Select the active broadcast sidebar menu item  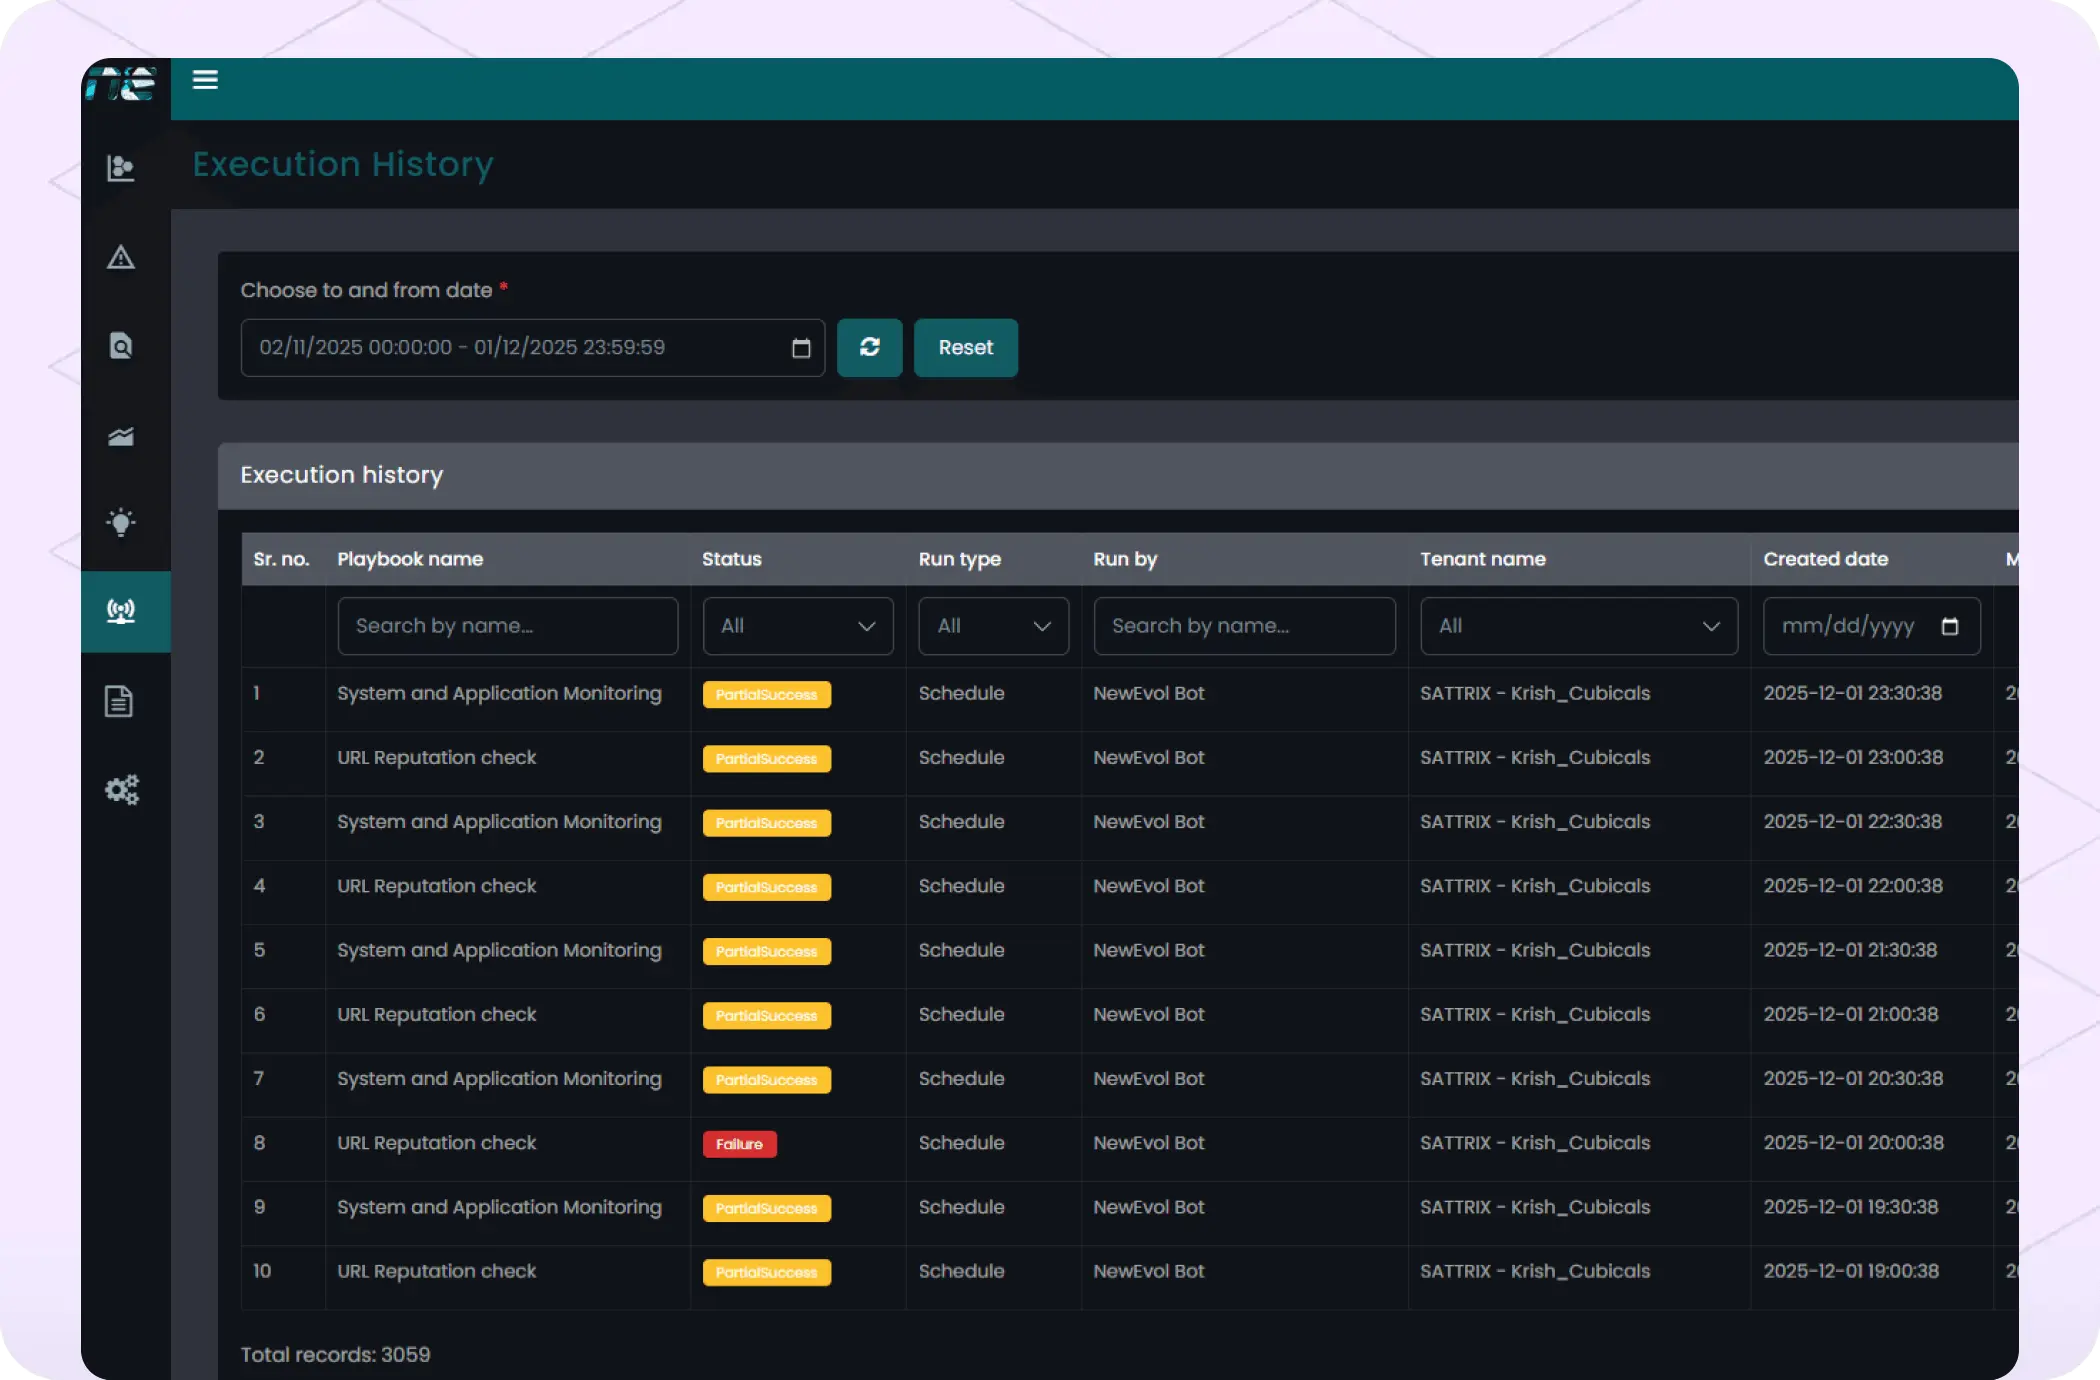(x=121, y=611)
